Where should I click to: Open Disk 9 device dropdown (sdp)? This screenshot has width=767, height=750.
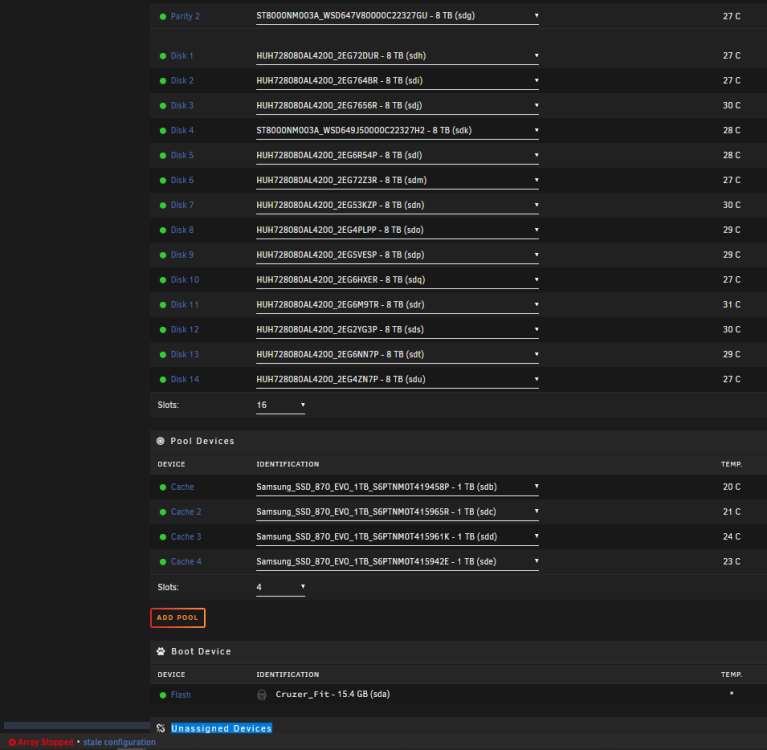pos(397,255)
